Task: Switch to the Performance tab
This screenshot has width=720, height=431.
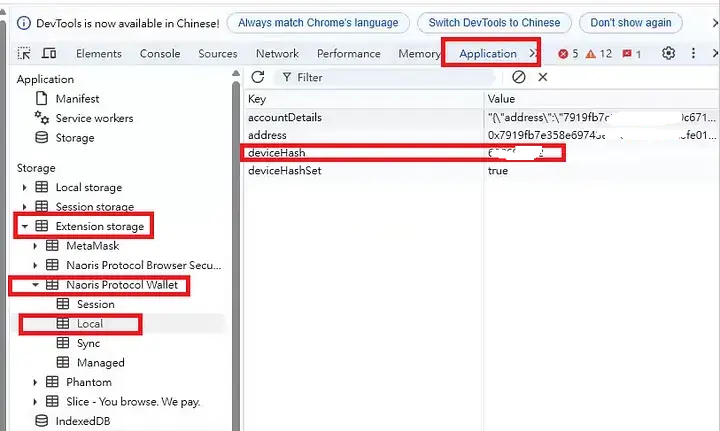Action: point(349,54)
